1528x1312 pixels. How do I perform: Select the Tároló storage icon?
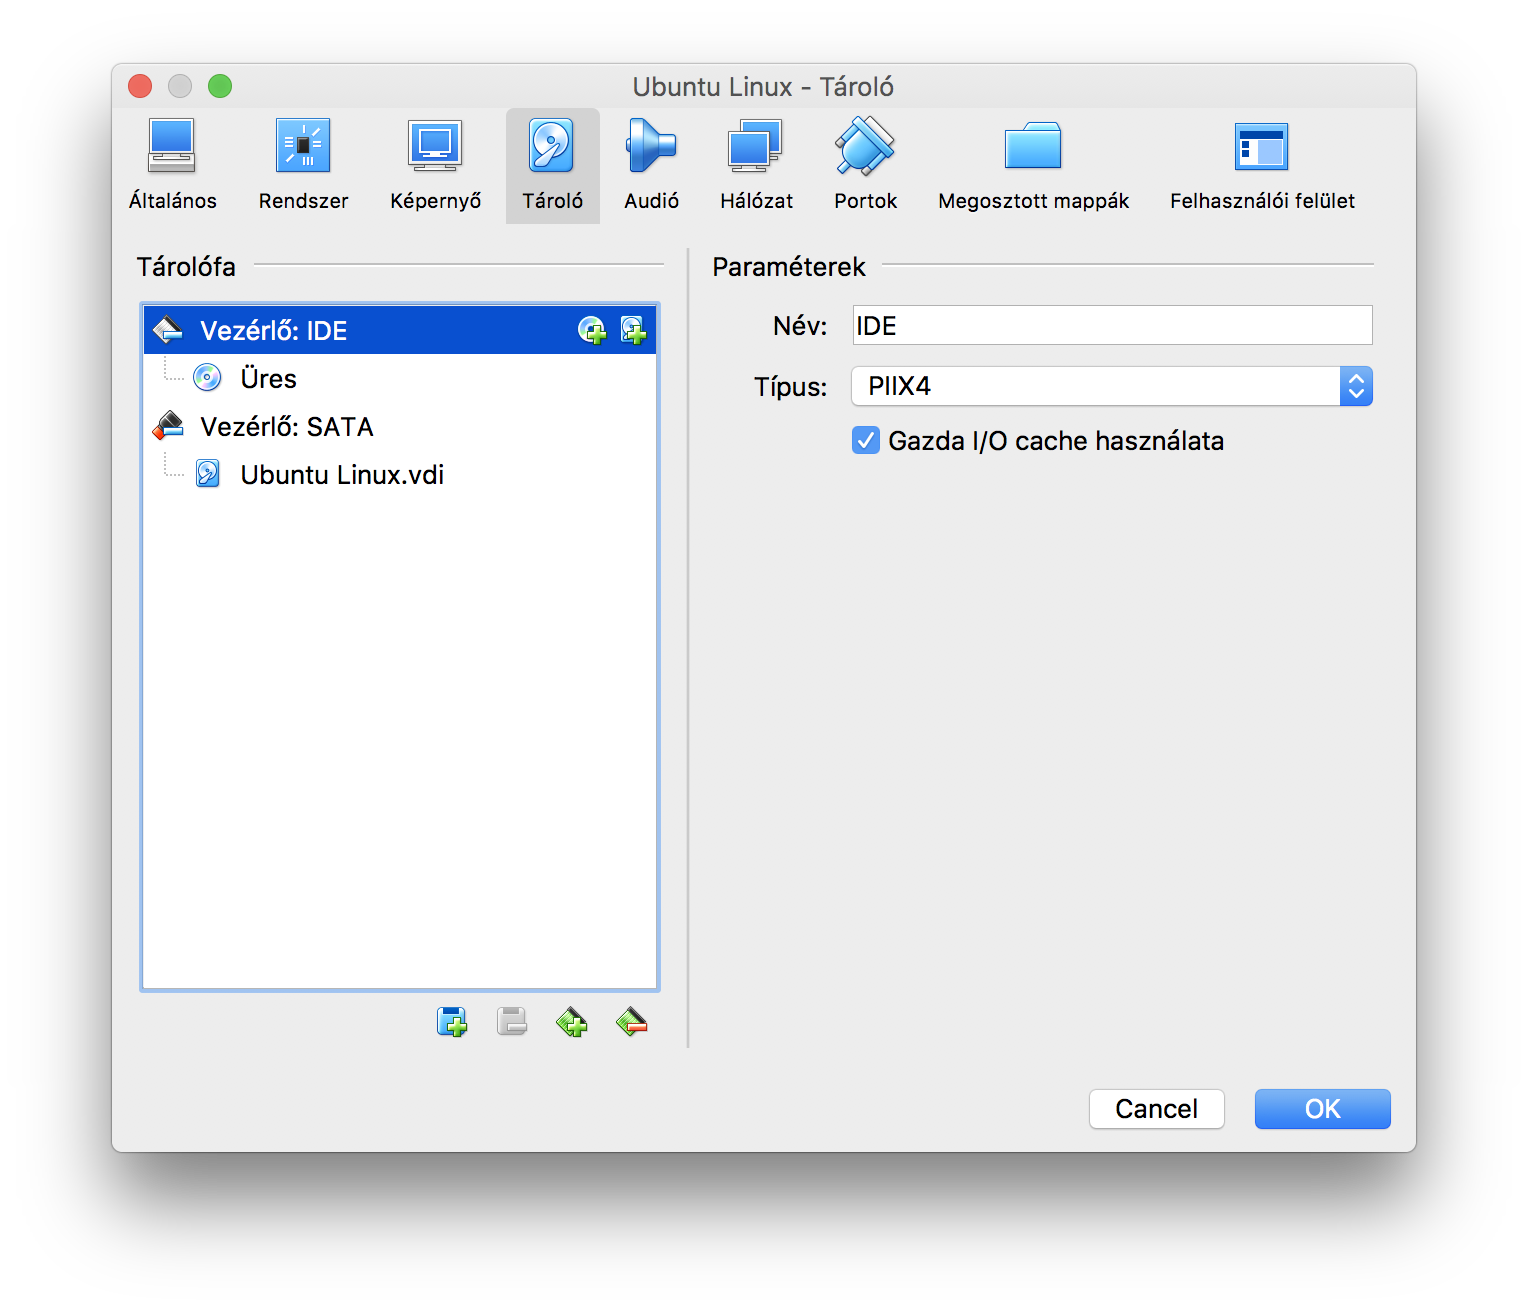552,146
